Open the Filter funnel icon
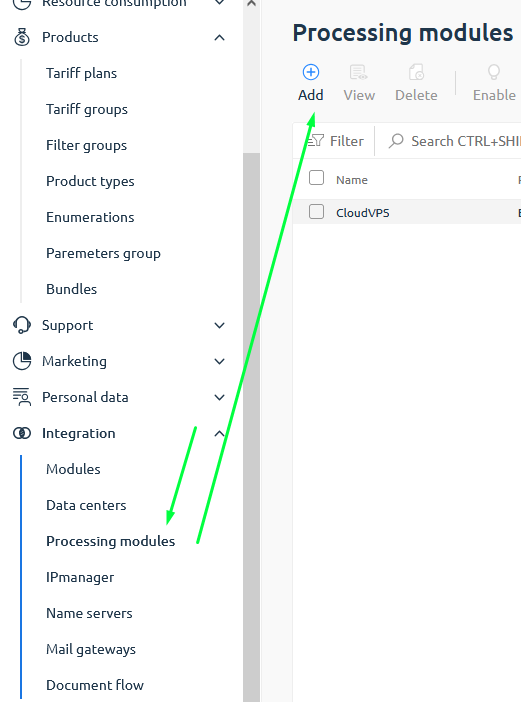The width and height of the screenshot is (521, 702). coord(316,141)
